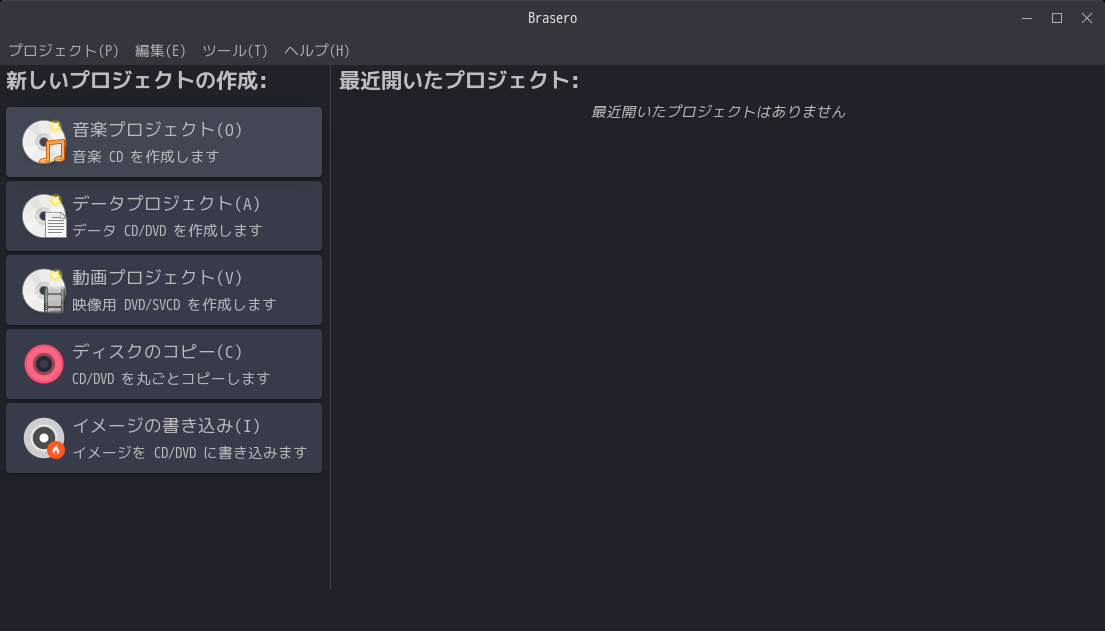Click the music CD icon with orange note
The height and width of the screenshot is (631, 1105).
44,142
